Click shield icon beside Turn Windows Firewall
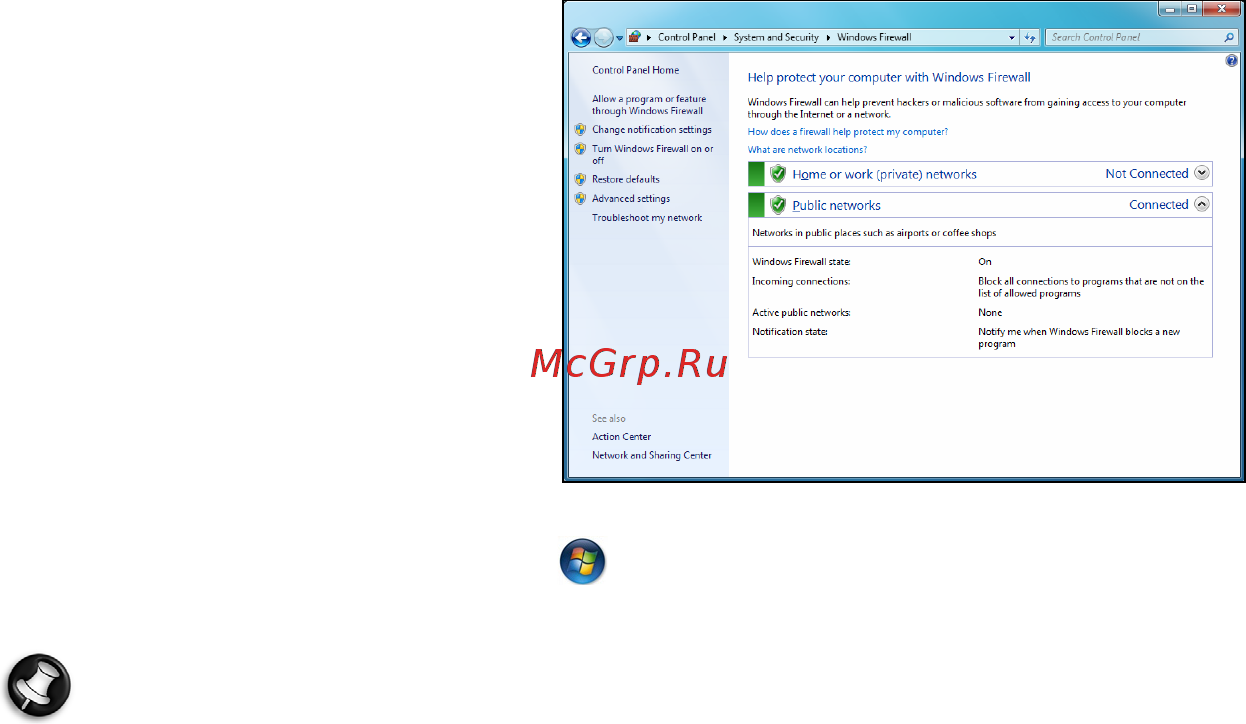 580,149
